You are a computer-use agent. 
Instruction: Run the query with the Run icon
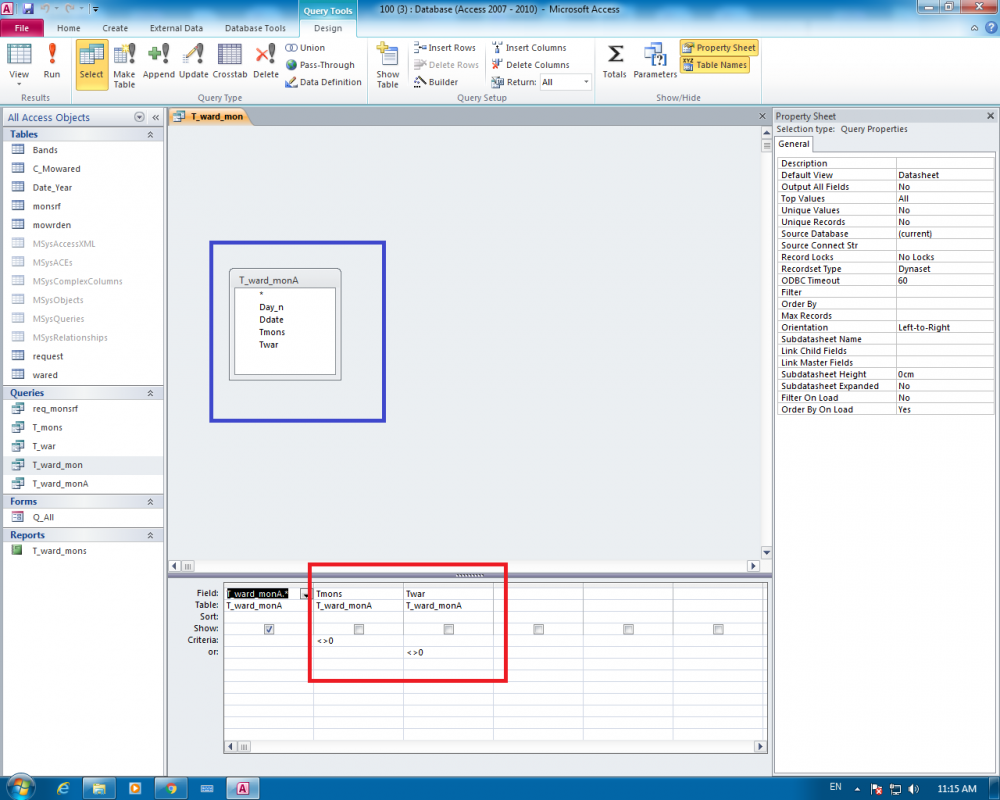pos(52,62)
